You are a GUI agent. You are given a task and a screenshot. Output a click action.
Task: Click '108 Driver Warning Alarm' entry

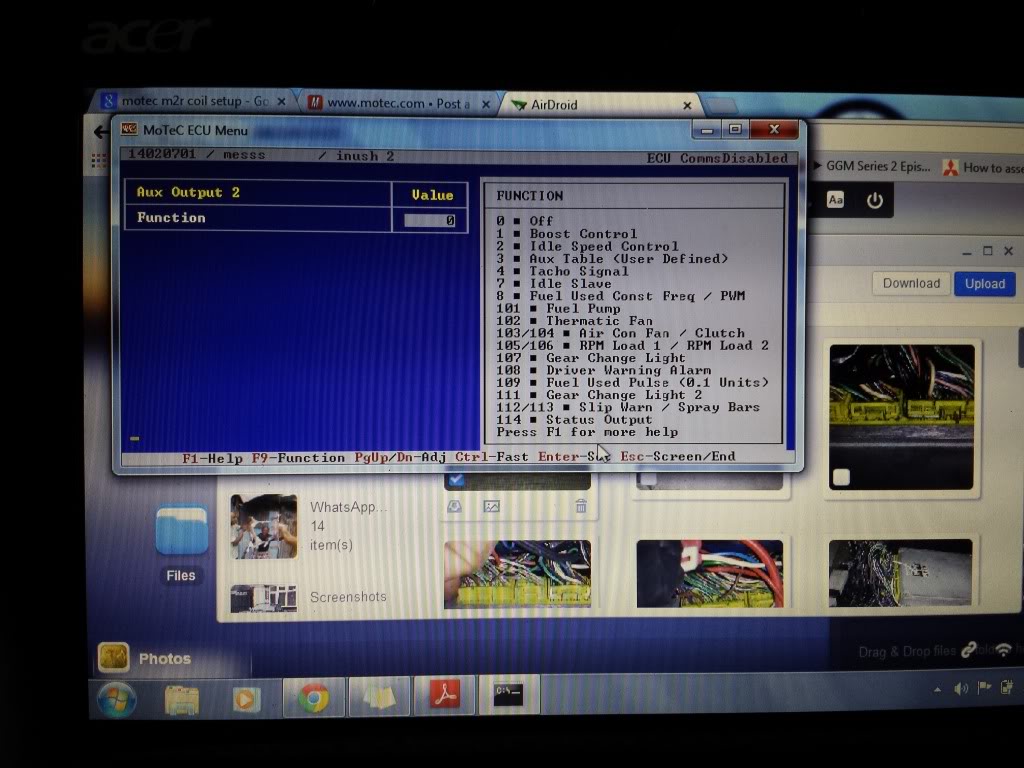tap(603, 370)
